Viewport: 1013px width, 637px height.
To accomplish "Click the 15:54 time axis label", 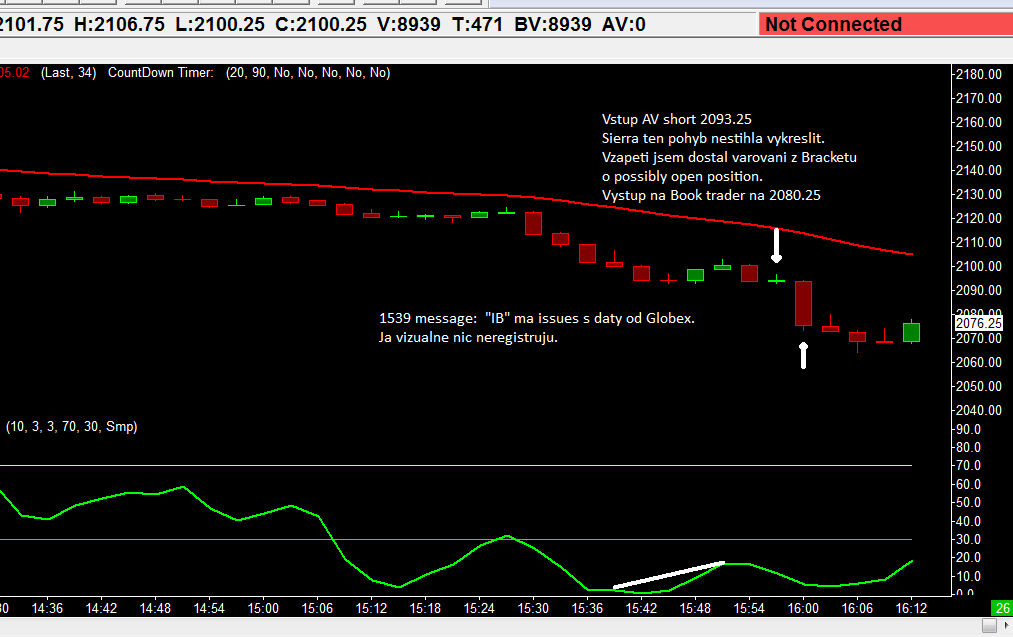I will click(x=749, y=609).
